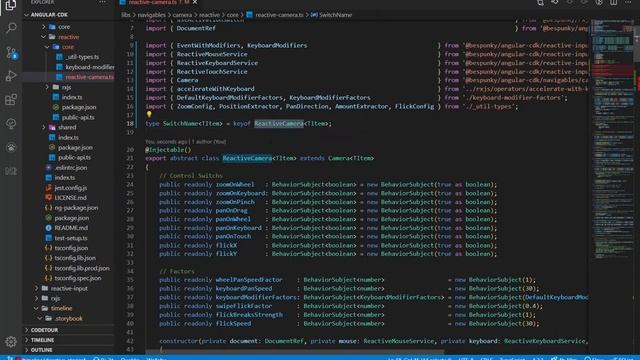This screenshot has width=640, height=360.
Task: Click the code minimap preview
Action: point(612,139)
